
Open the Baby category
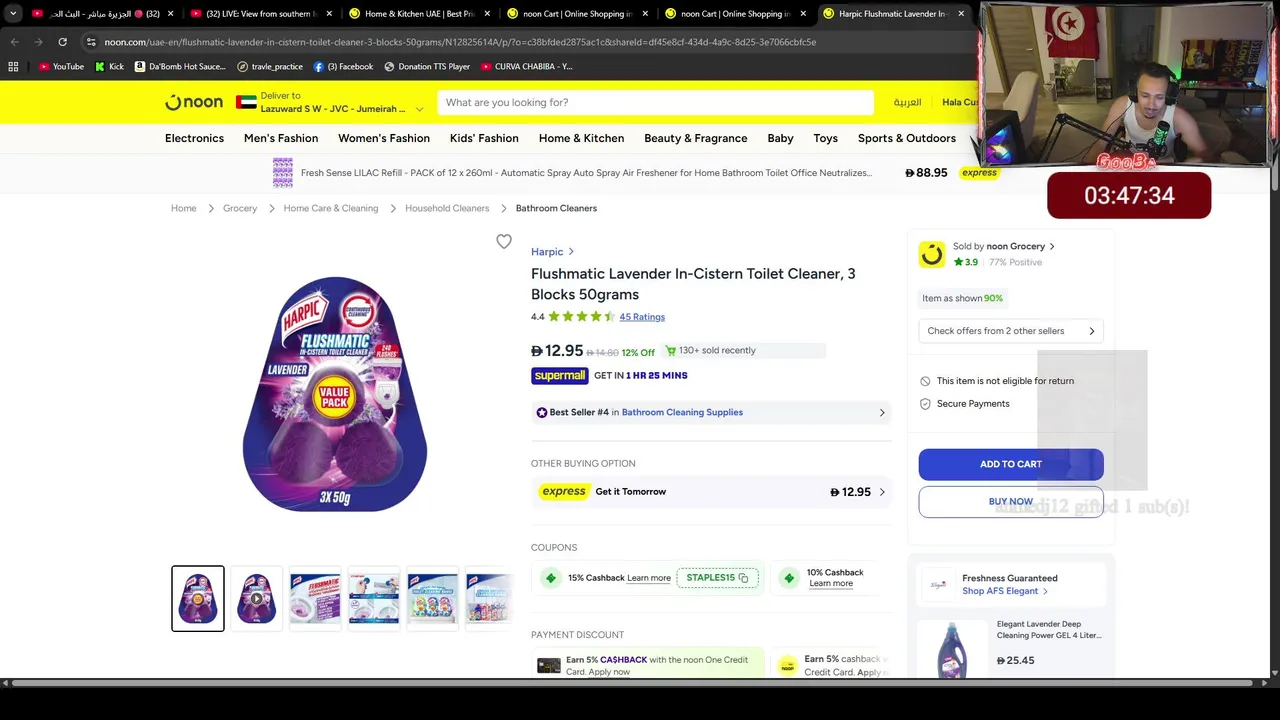tap(780, 138)
